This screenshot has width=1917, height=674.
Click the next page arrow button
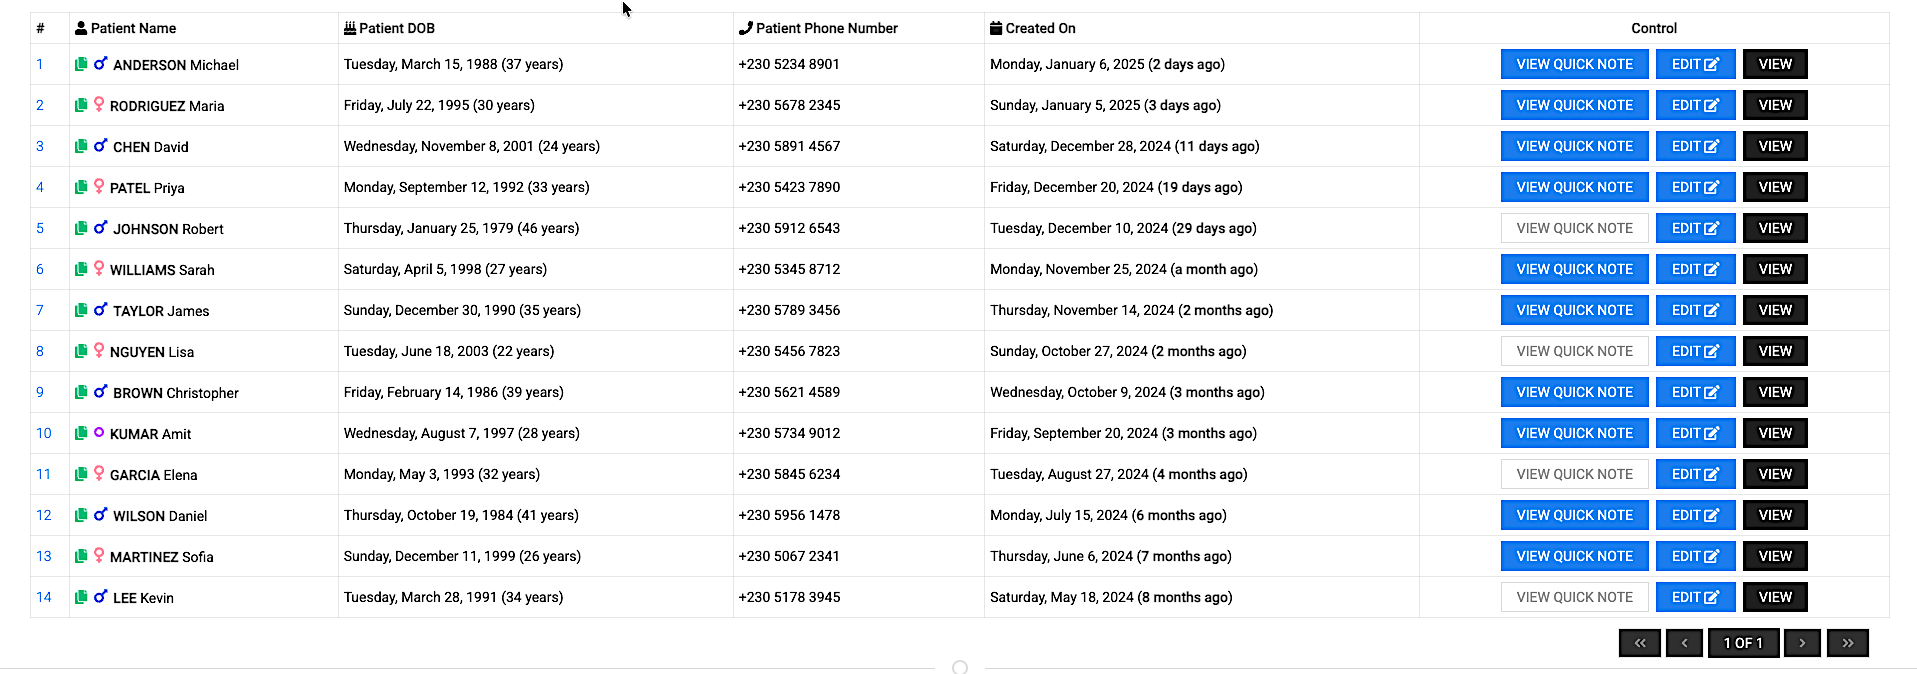coord(1802,643)
